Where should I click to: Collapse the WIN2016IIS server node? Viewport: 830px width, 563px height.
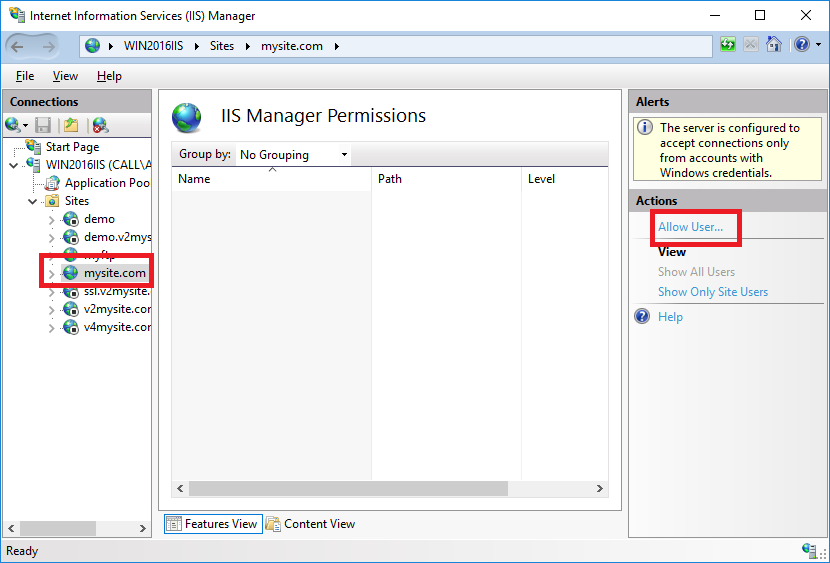click(x=14, y=166)
